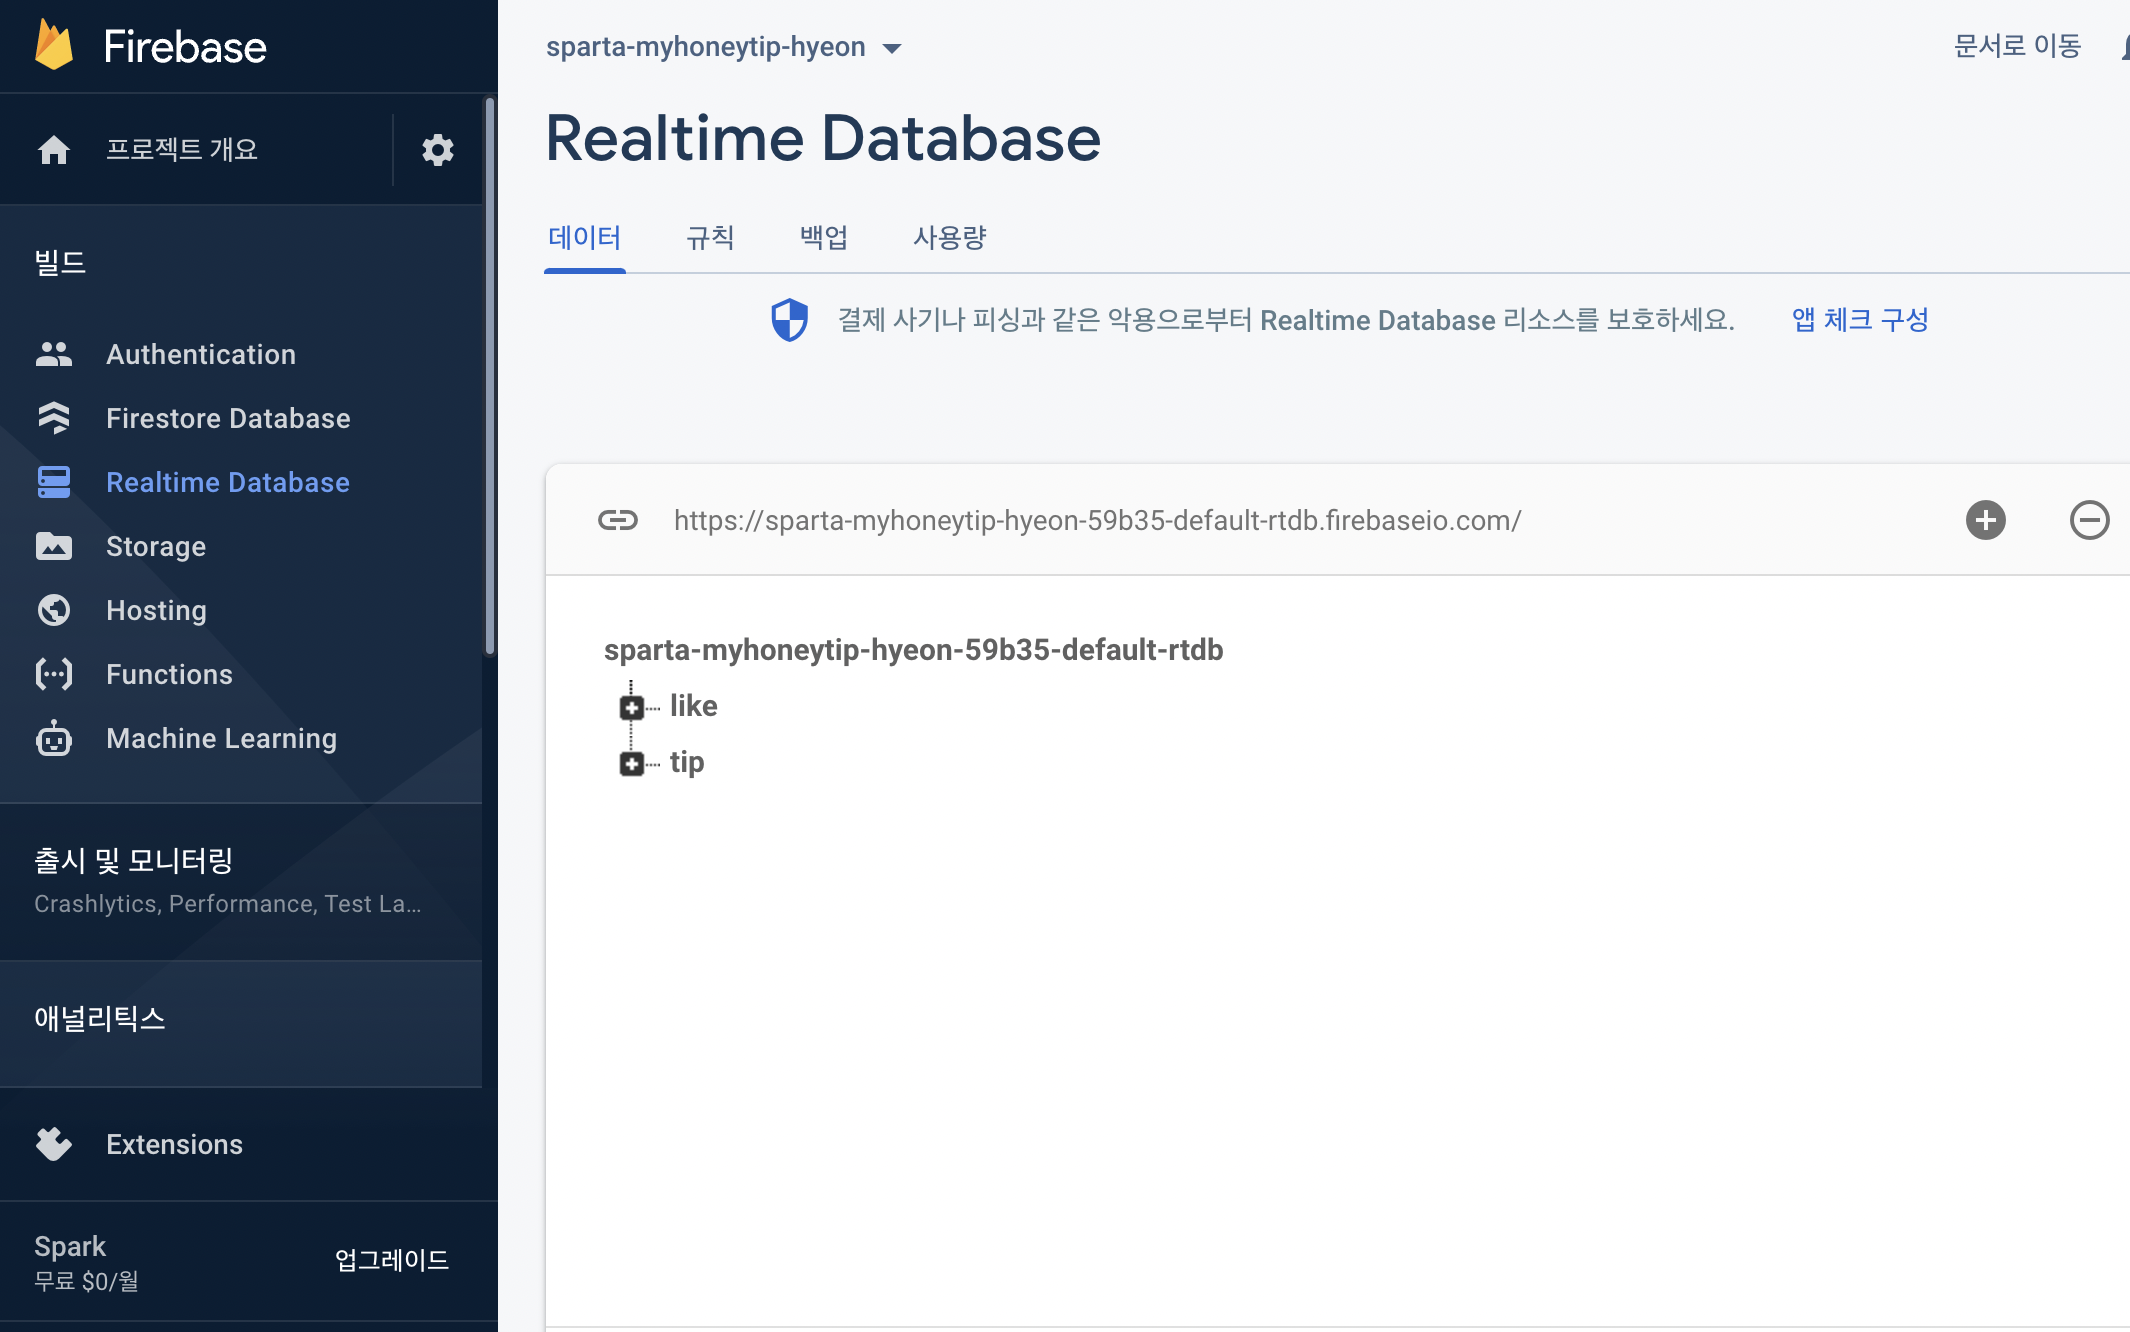This screenshot has width=2130, height=1332.
Task: Open Authentication from the sidebar
Action: click(201, 354)
